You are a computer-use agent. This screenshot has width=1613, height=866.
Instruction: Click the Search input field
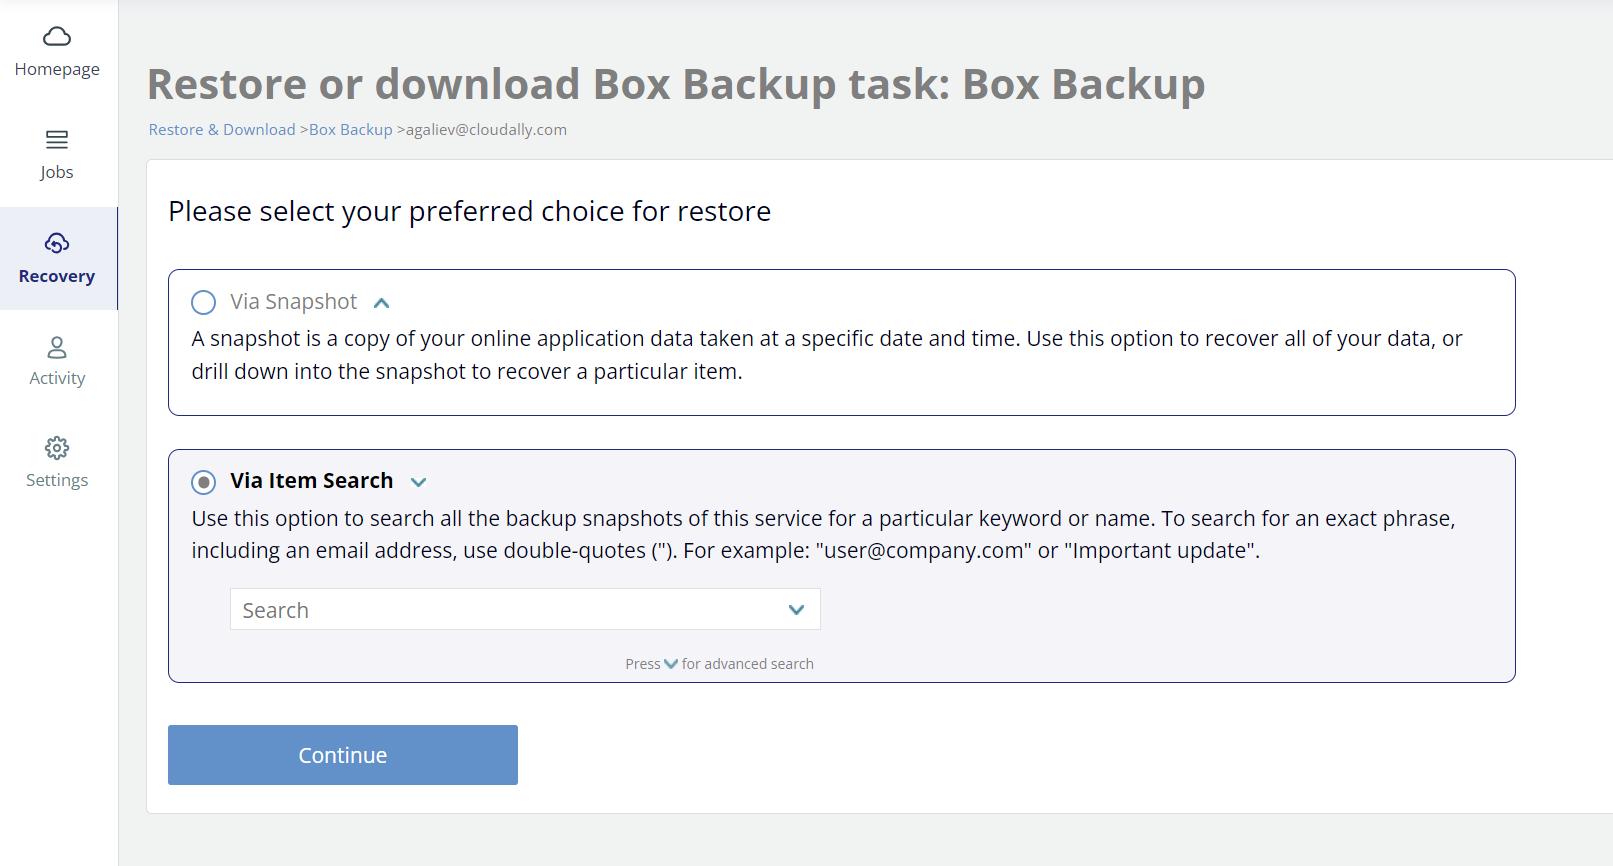(x=525, y=609)
